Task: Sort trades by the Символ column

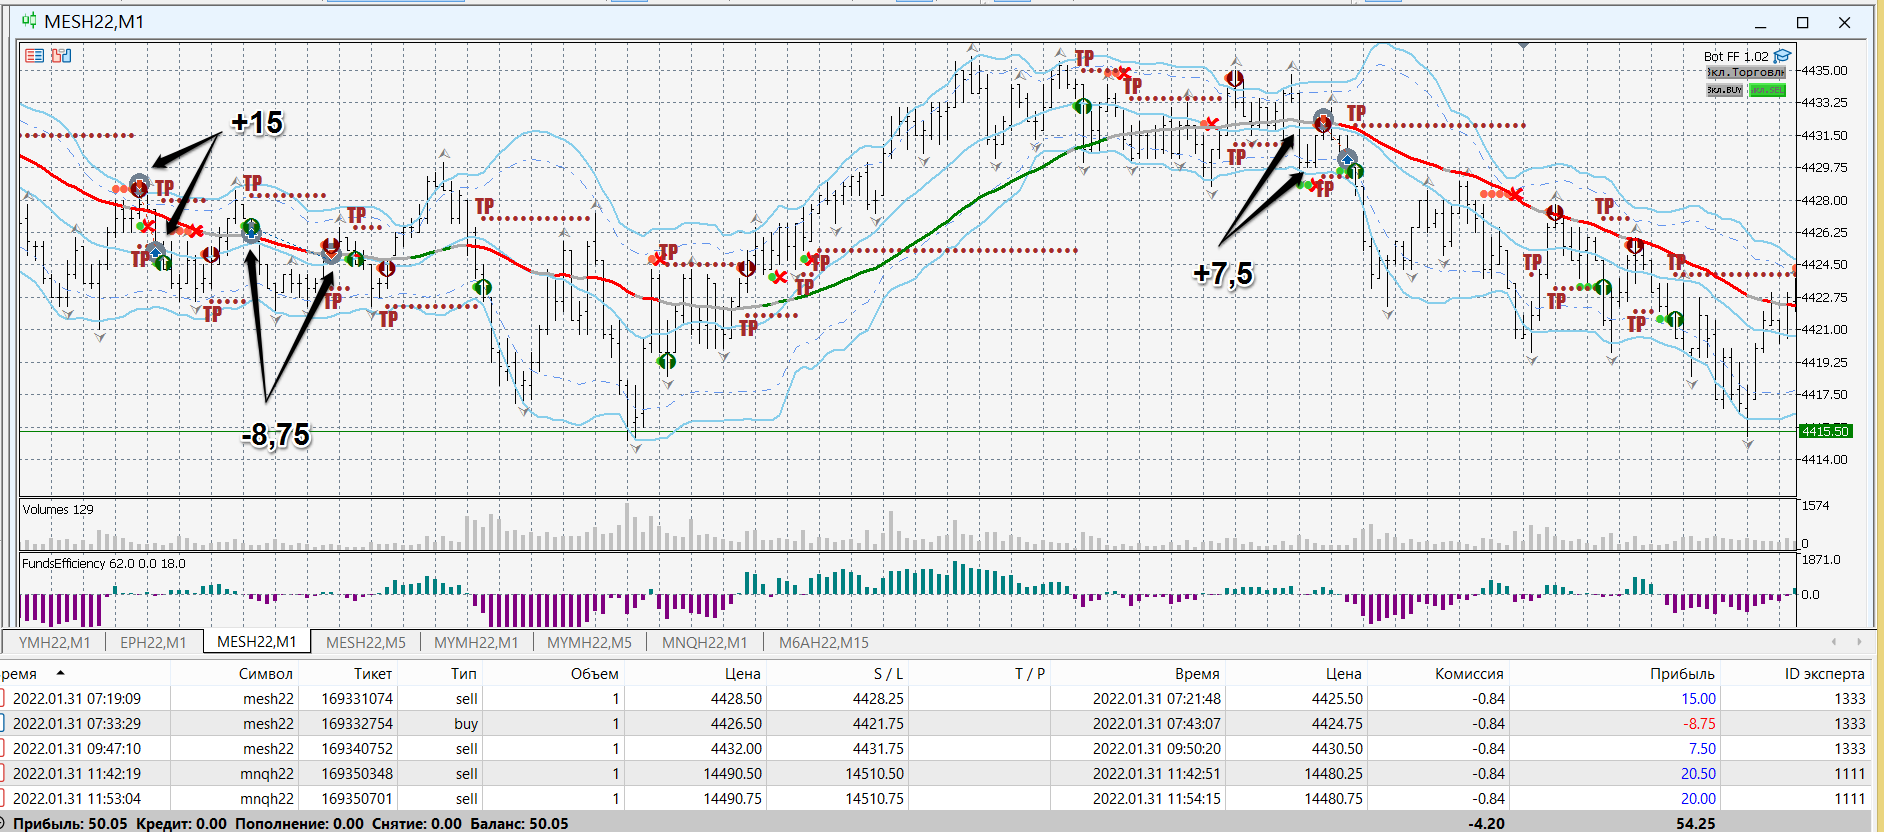Action: pyautogui.click(x=265, y=673)
